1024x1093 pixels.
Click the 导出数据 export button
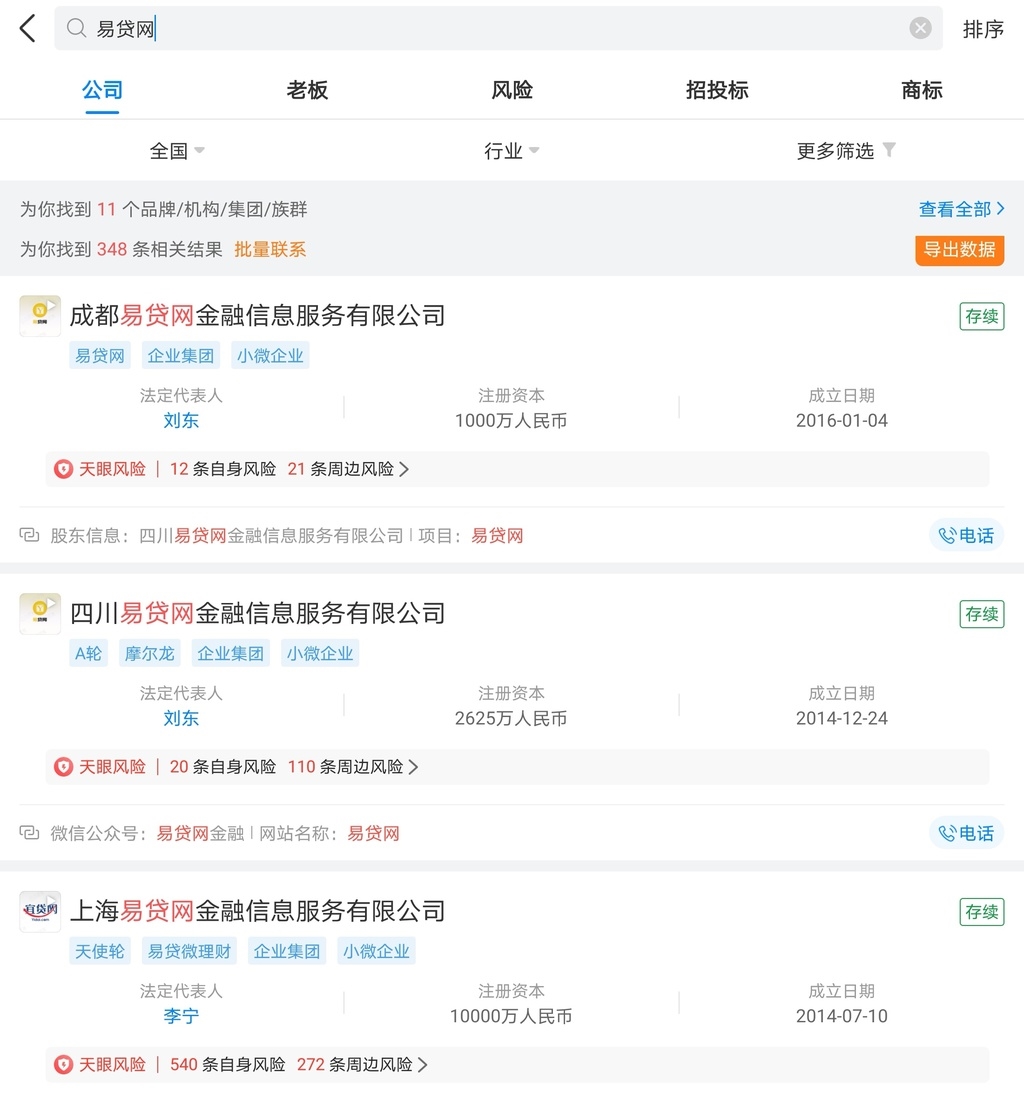click(x=959, y=250)
